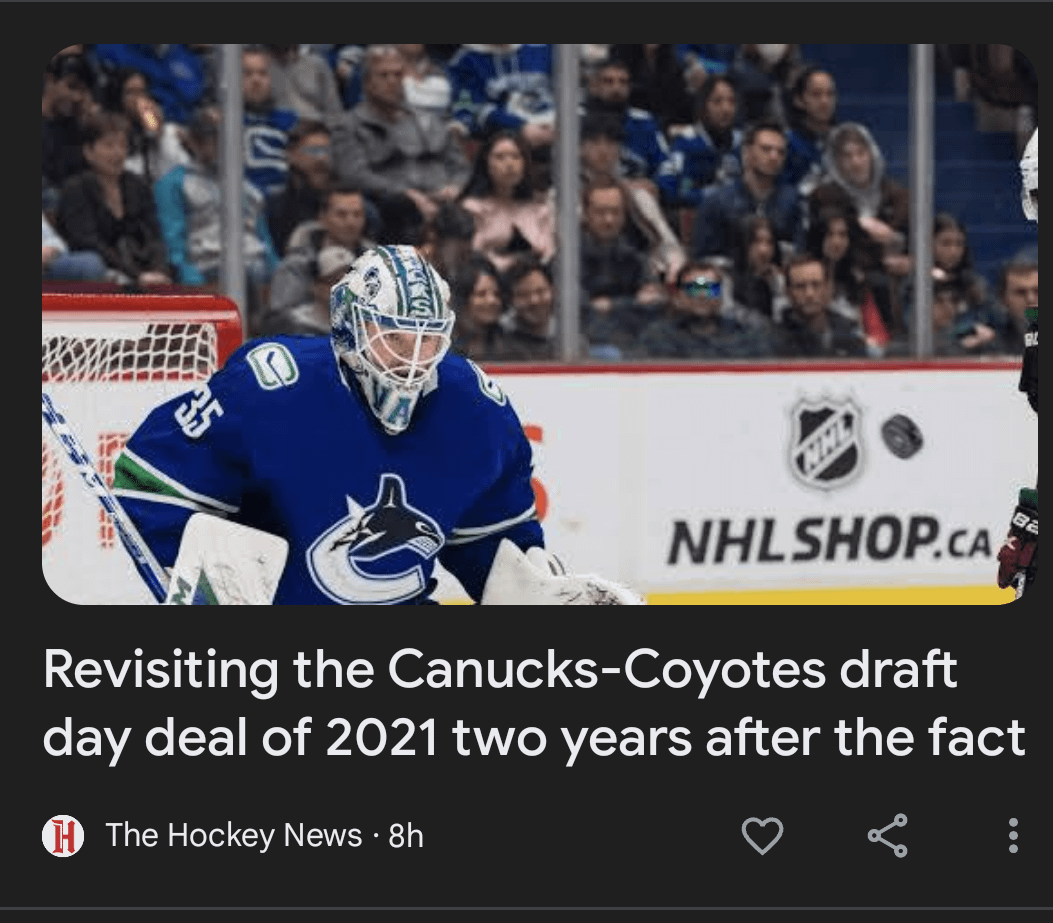Viewport: 1053px width, 923px height.
Task: Tap the share icon
Action: 887,835
